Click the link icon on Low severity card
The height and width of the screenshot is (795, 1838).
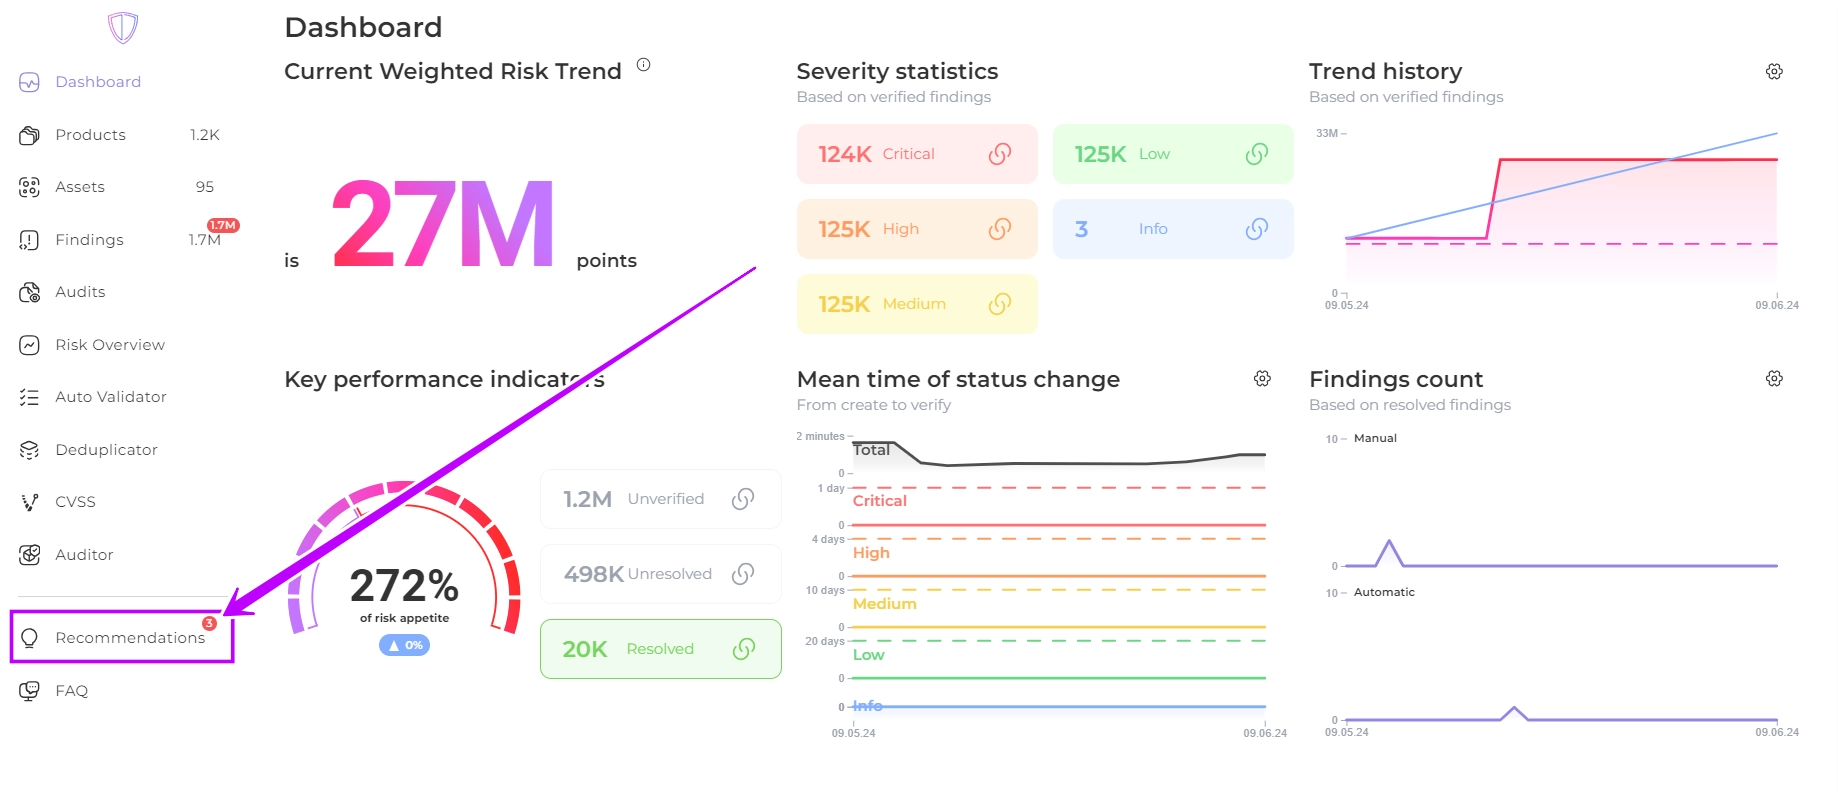[x=1257, y=154]
